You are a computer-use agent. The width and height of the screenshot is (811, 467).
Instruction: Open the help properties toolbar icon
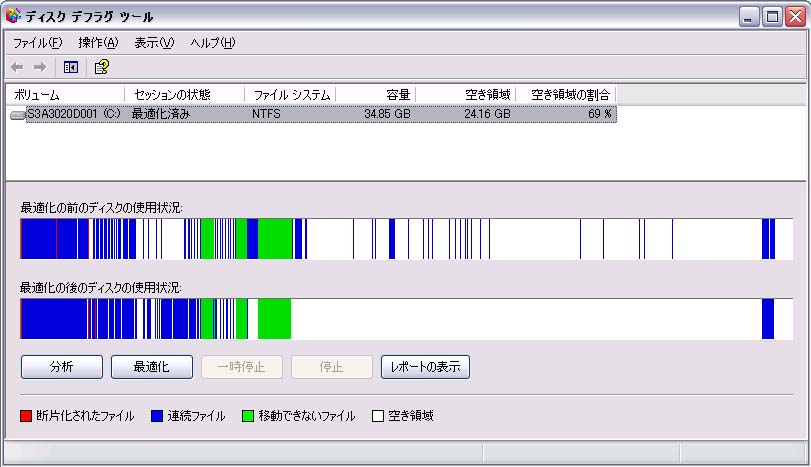tap(101, 67)
